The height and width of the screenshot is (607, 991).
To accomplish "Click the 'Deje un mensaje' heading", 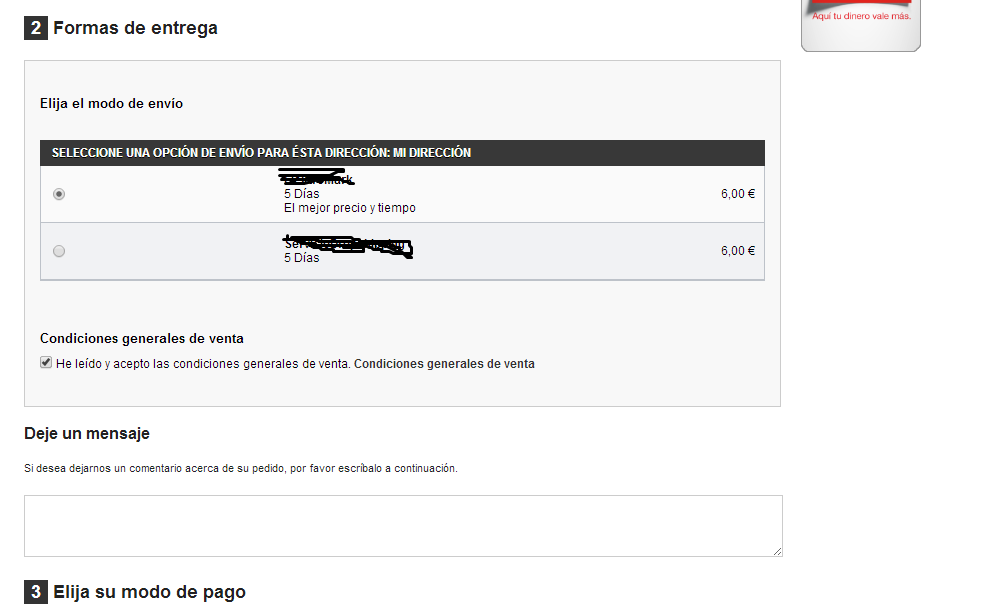I will pyautogui.click(x=87, y=433).
